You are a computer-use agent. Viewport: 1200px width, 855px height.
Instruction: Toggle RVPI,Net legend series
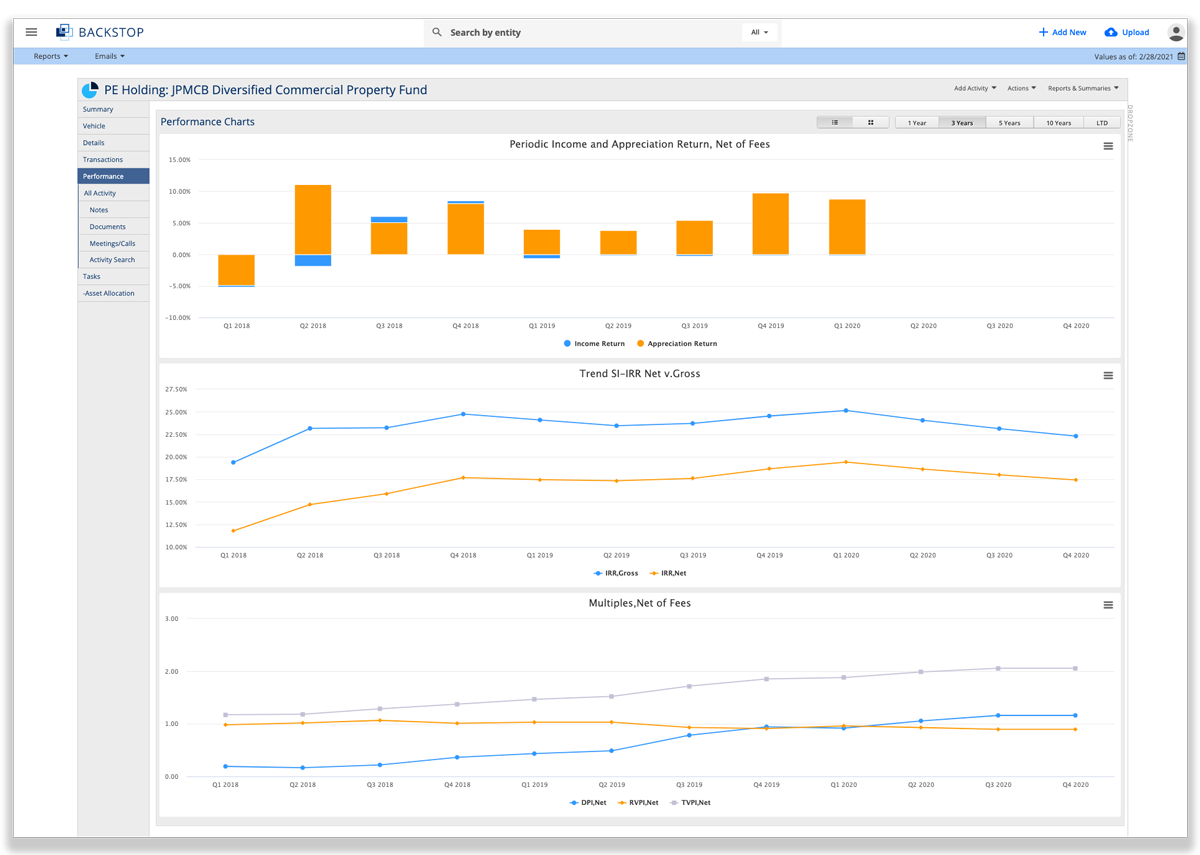[637, 802]
